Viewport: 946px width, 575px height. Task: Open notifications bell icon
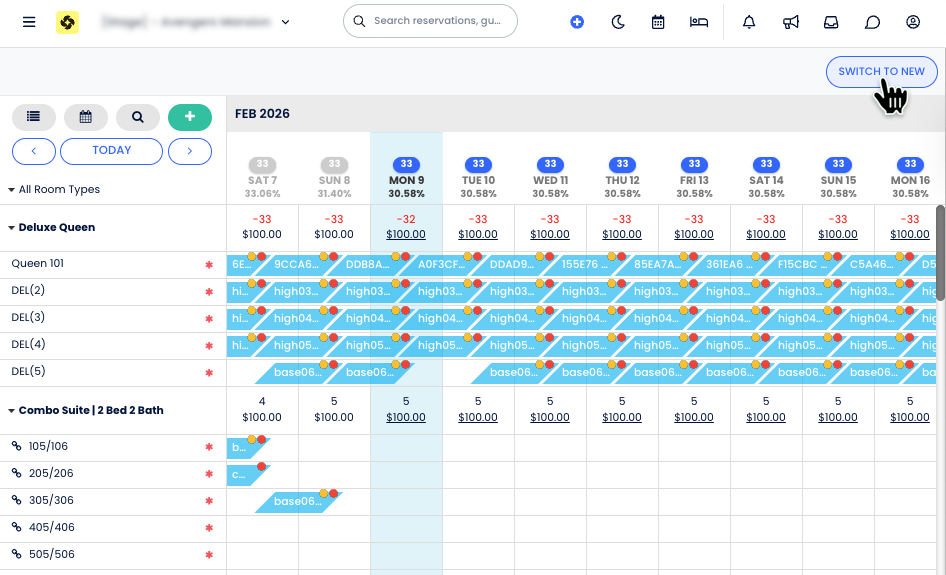[749, 22]
